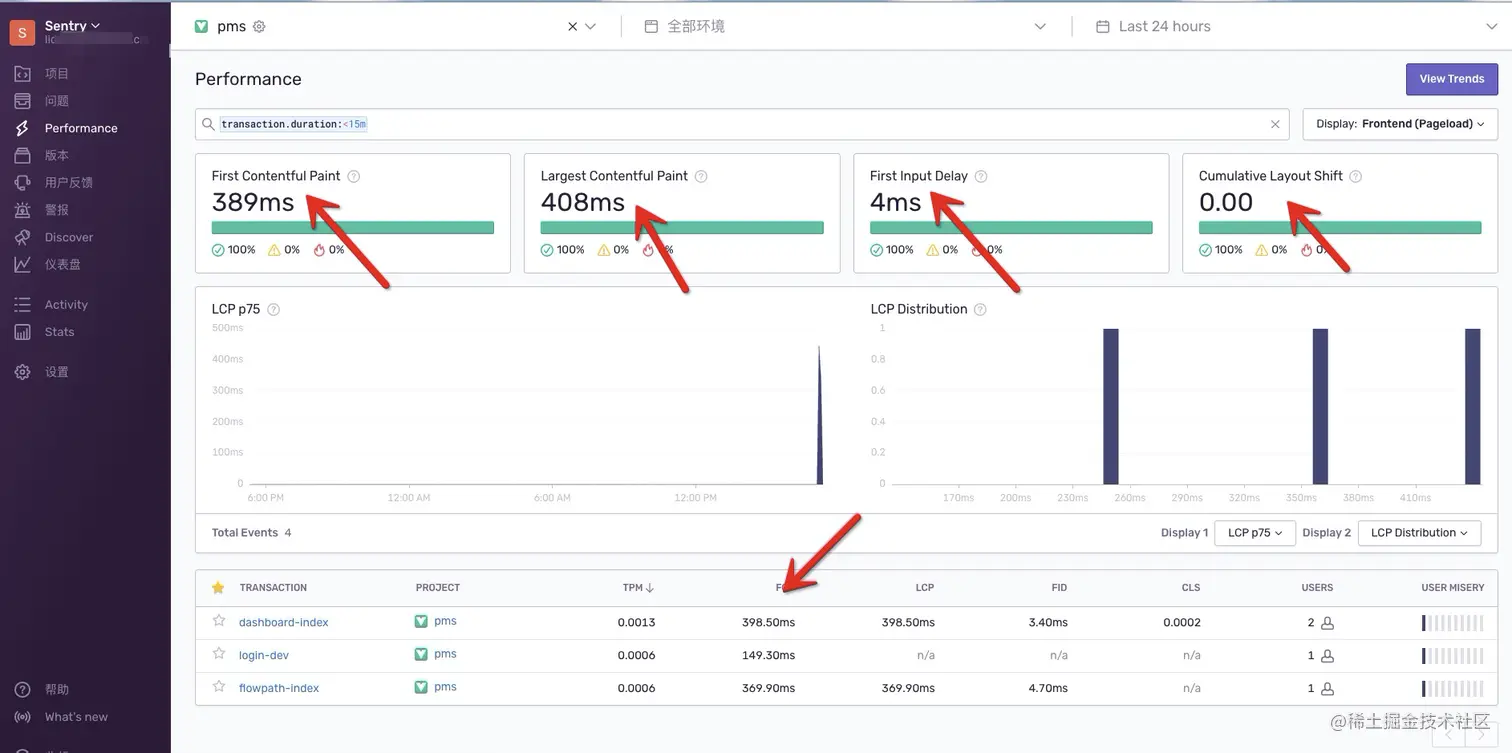Click the LCP Distribution help icon
Screen dimensions: 1512x753
tap(980, 309)
